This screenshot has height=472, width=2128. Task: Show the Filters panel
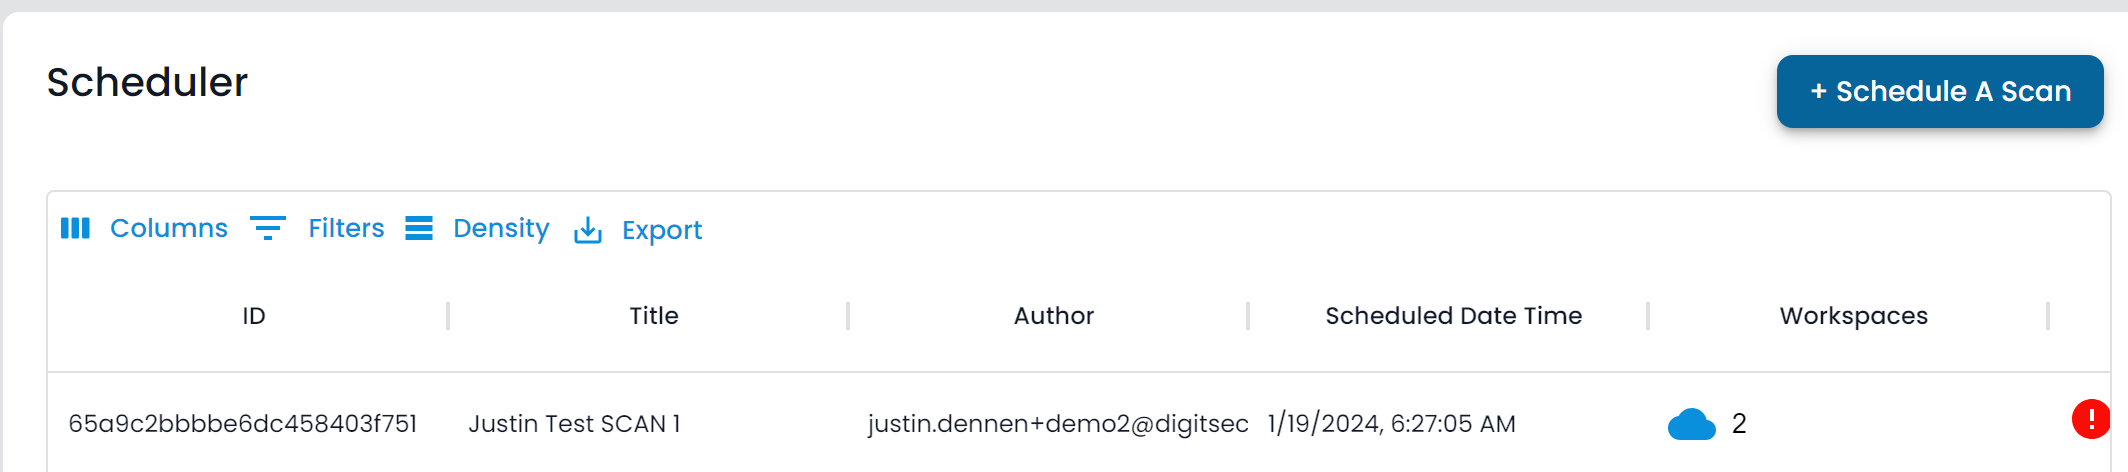click(x=317, y=228)
